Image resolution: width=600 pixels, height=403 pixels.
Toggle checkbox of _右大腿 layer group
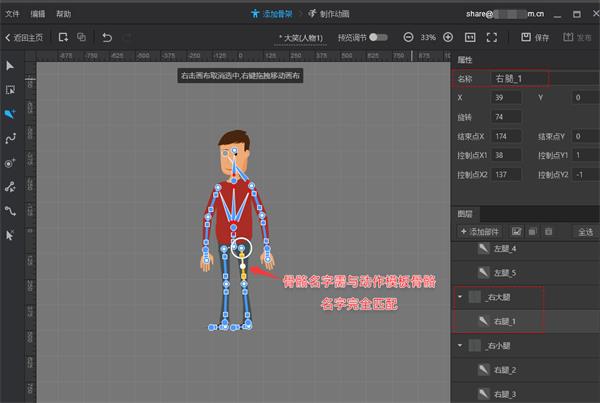(x=475, y=297)
